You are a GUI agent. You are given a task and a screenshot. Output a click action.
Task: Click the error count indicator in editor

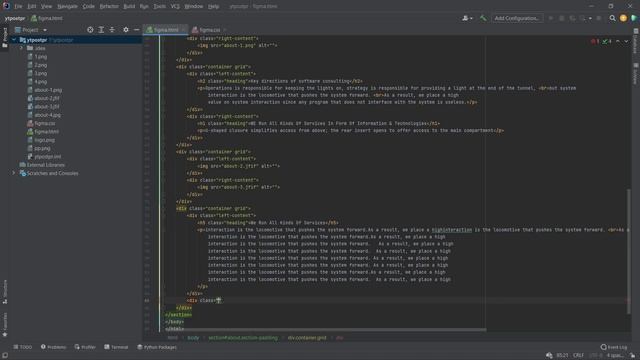(595, 41)
